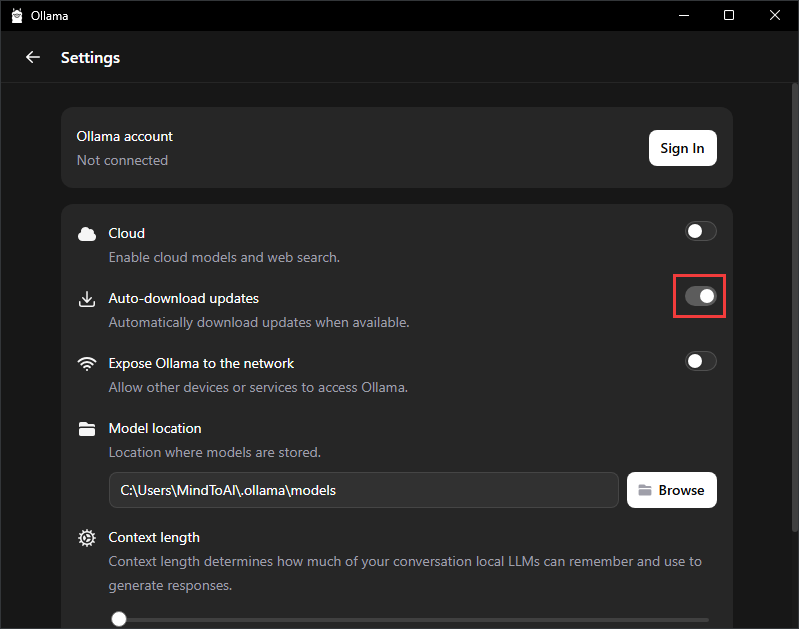The width and height of the screenshot is (799, 629).
Task: Click the 'Cloud' label text
Action: point(126,233)
